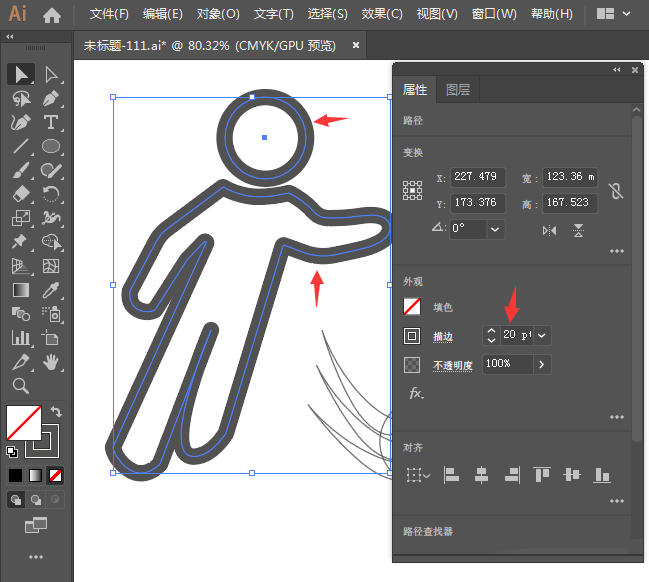The height and width of the screenshot is (582, 649).
Task: Flip selection horizontally
Action: tap(550, 231)
